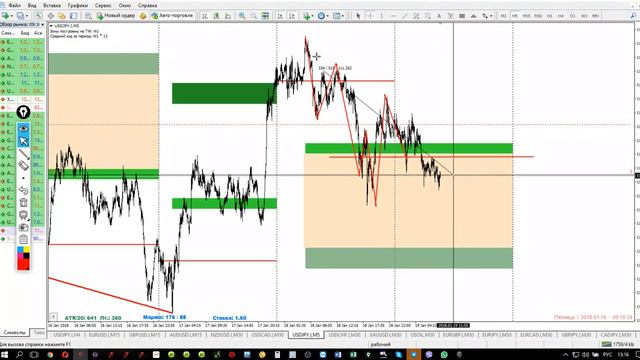Viewport: 640px width, 360px height.
Task: Select the horizontal line tool
Action: [x=393, y=16]
